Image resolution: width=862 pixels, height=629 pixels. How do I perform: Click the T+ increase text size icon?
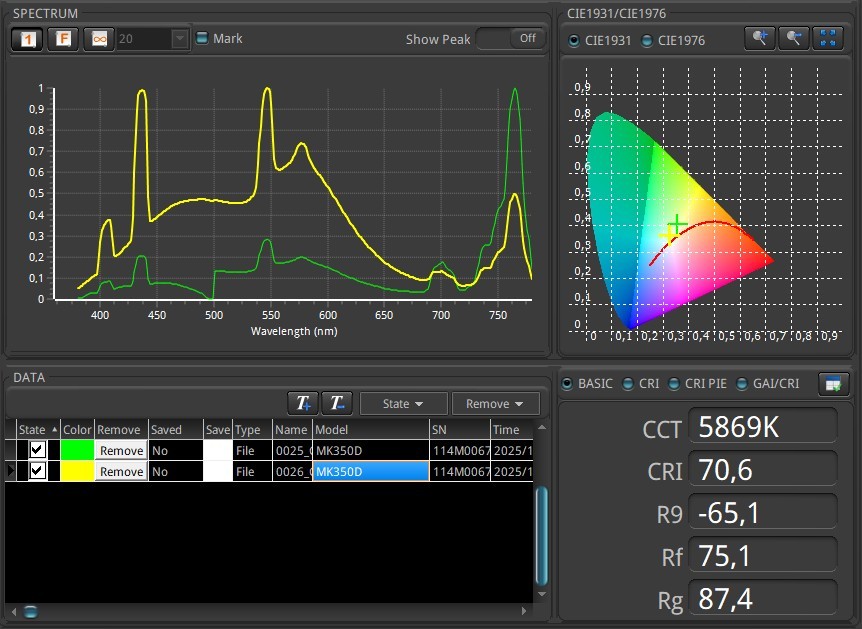tap(303, 403)
